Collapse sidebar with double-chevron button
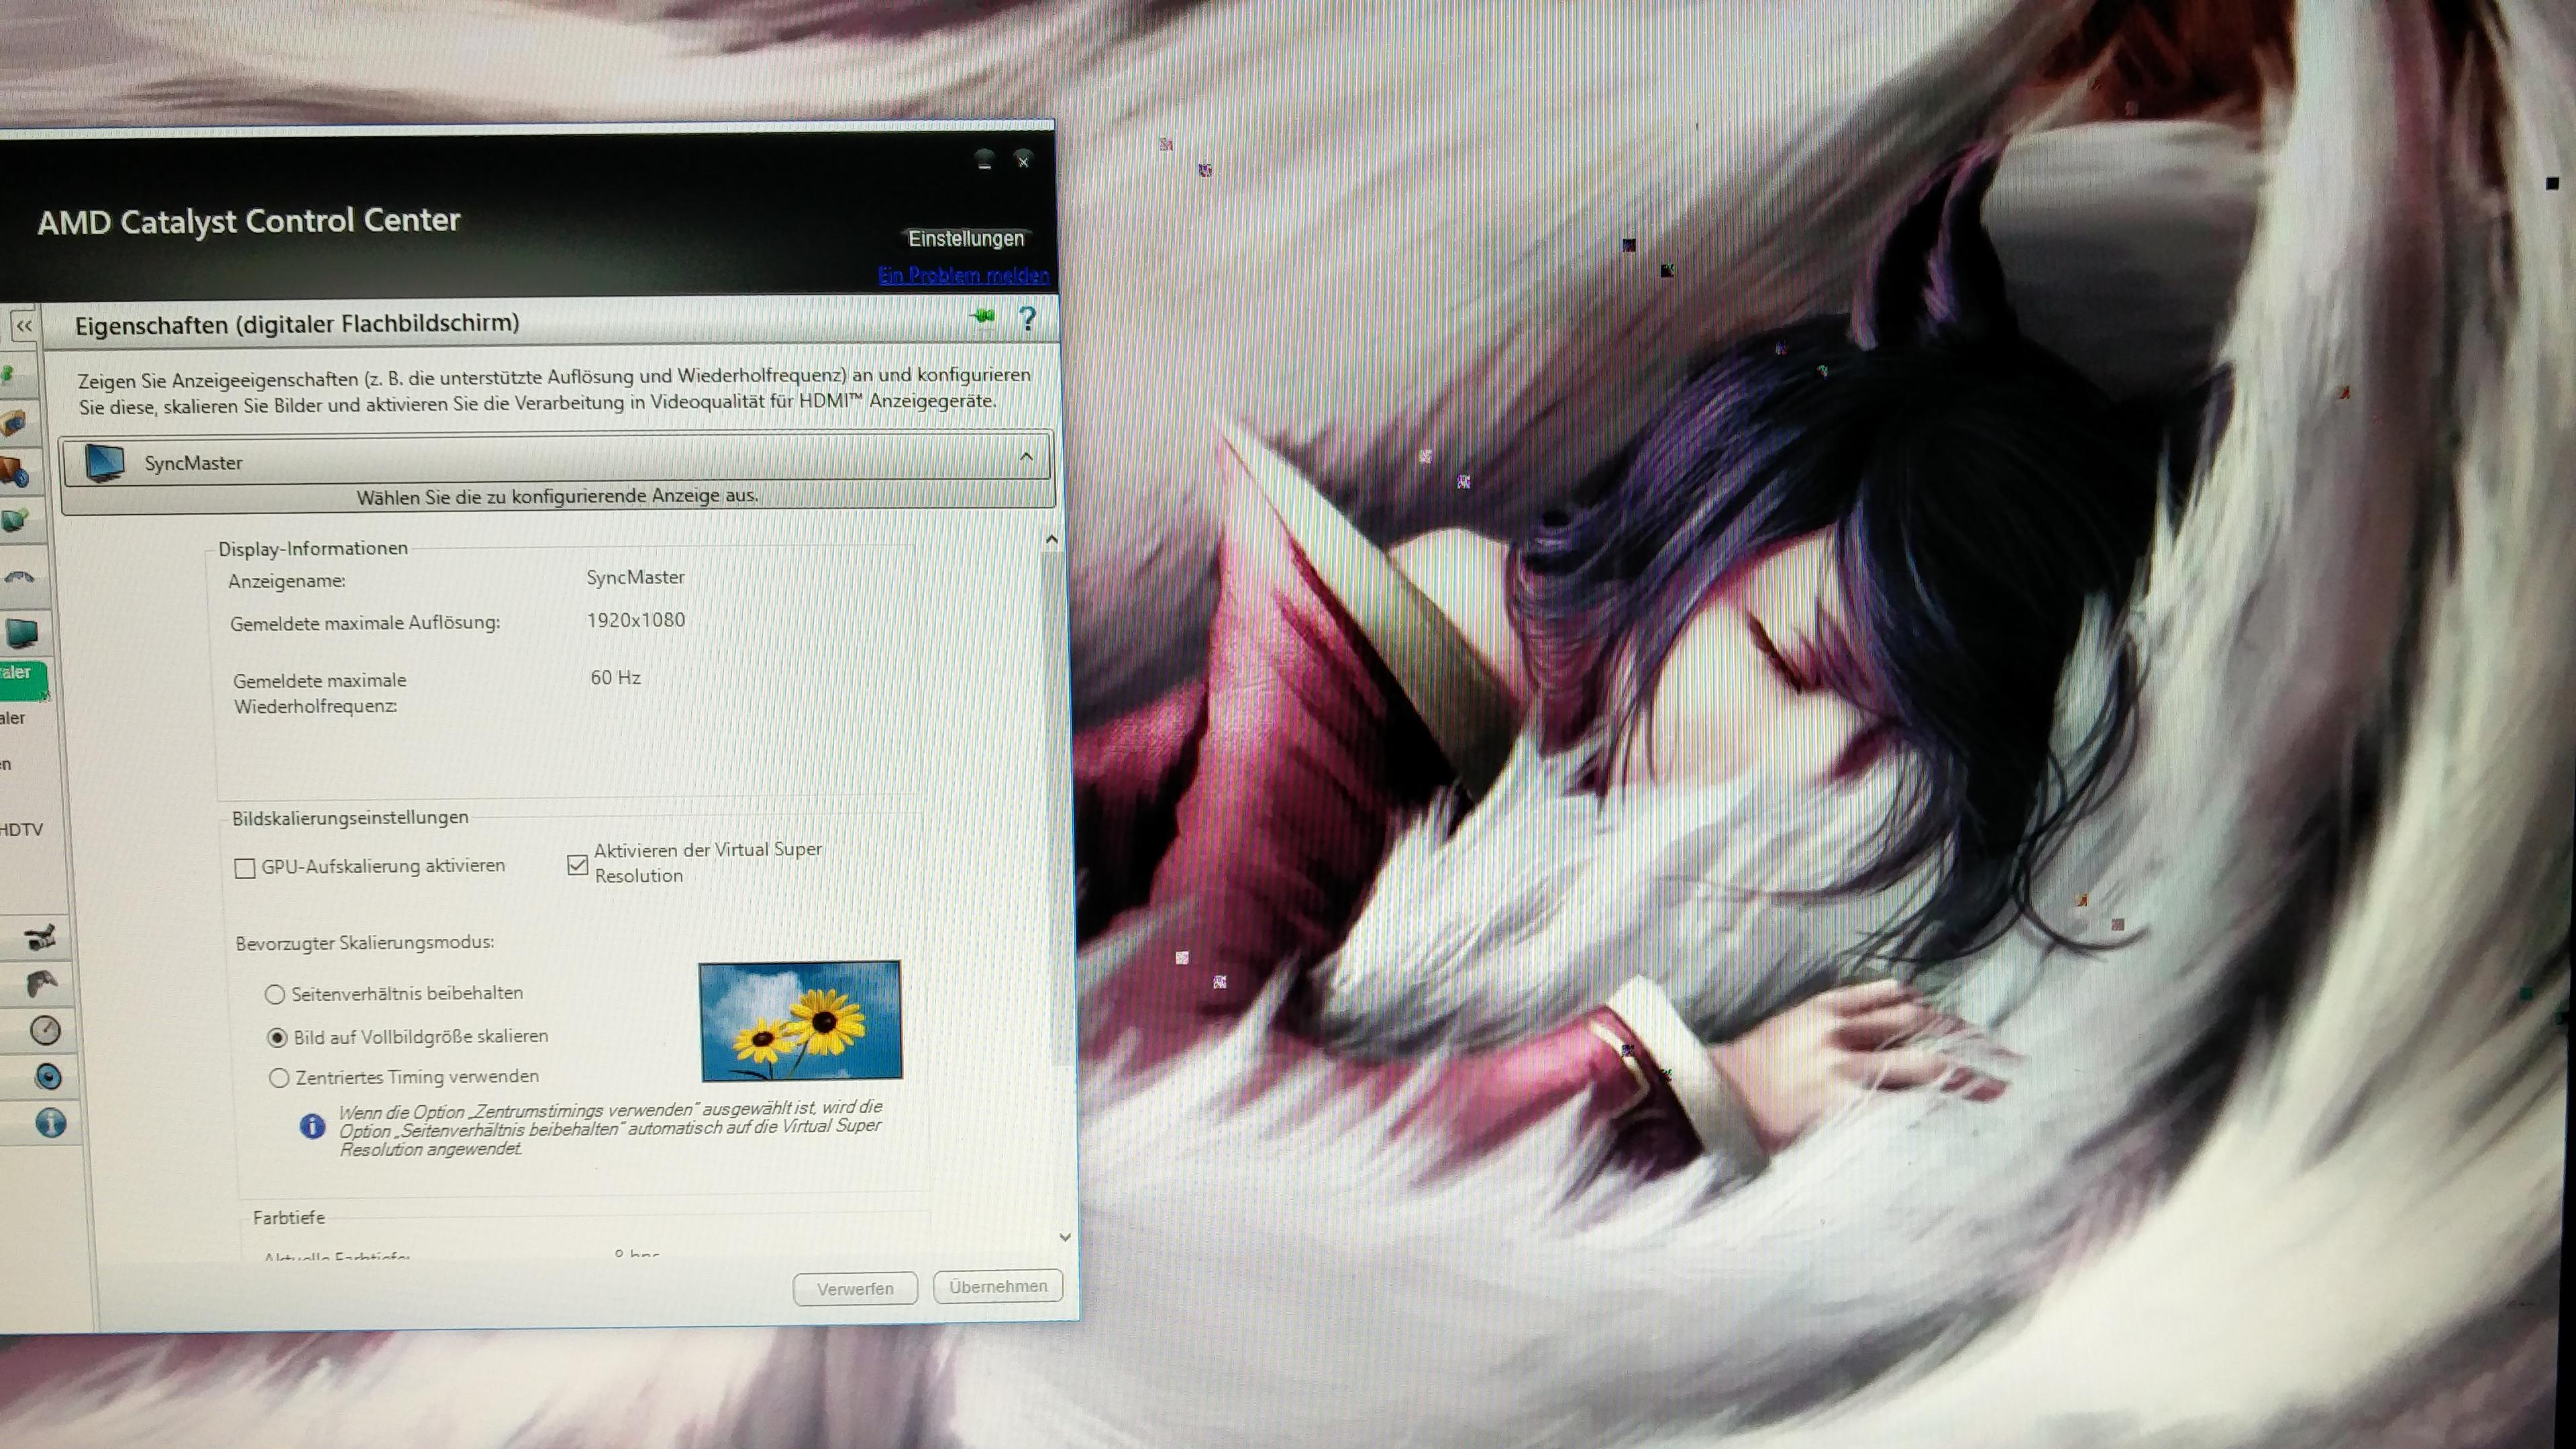The width and height of the screenshot is (2576, 1449). click(24, 326)
